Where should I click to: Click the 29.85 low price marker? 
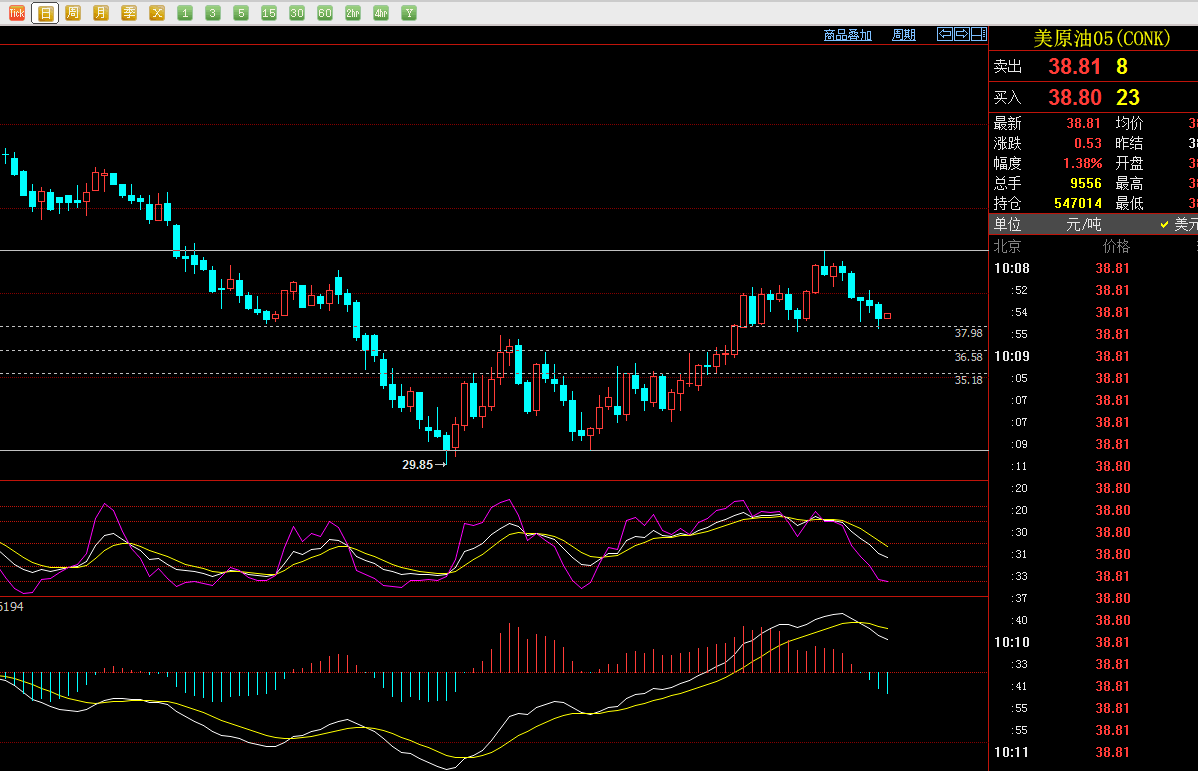coord(417,465)
